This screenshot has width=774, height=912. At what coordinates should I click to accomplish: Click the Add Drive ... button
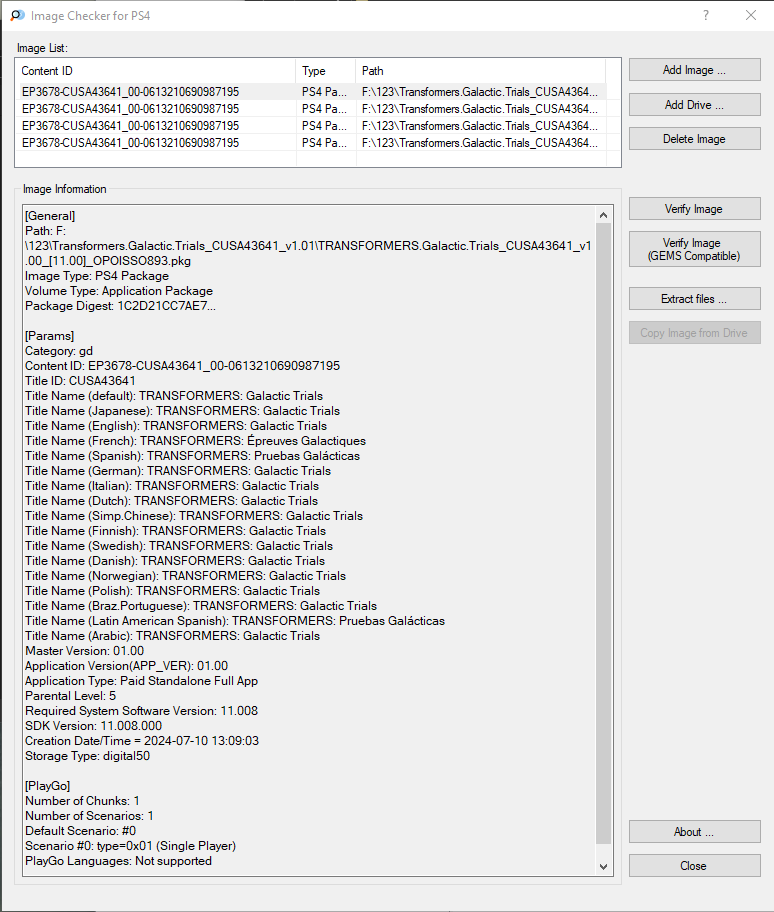(694, 105)
